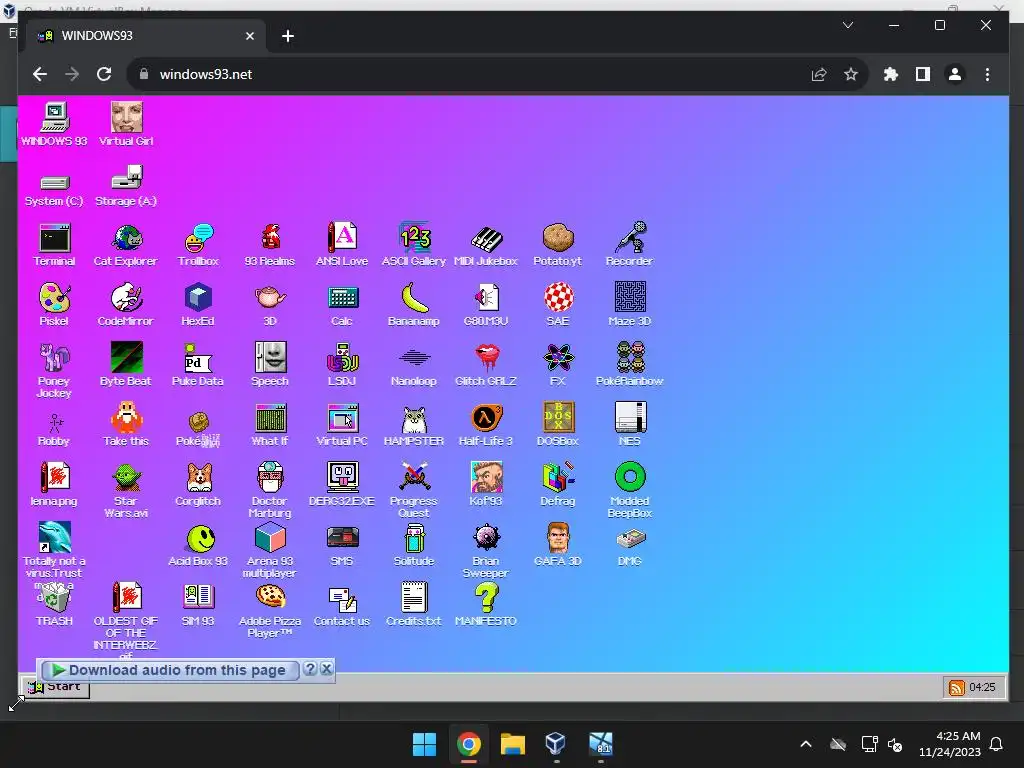This screenshot has height=768, width=1024.
Task: Launch Doctor Marburg icon
Action: tap(270, 490)
